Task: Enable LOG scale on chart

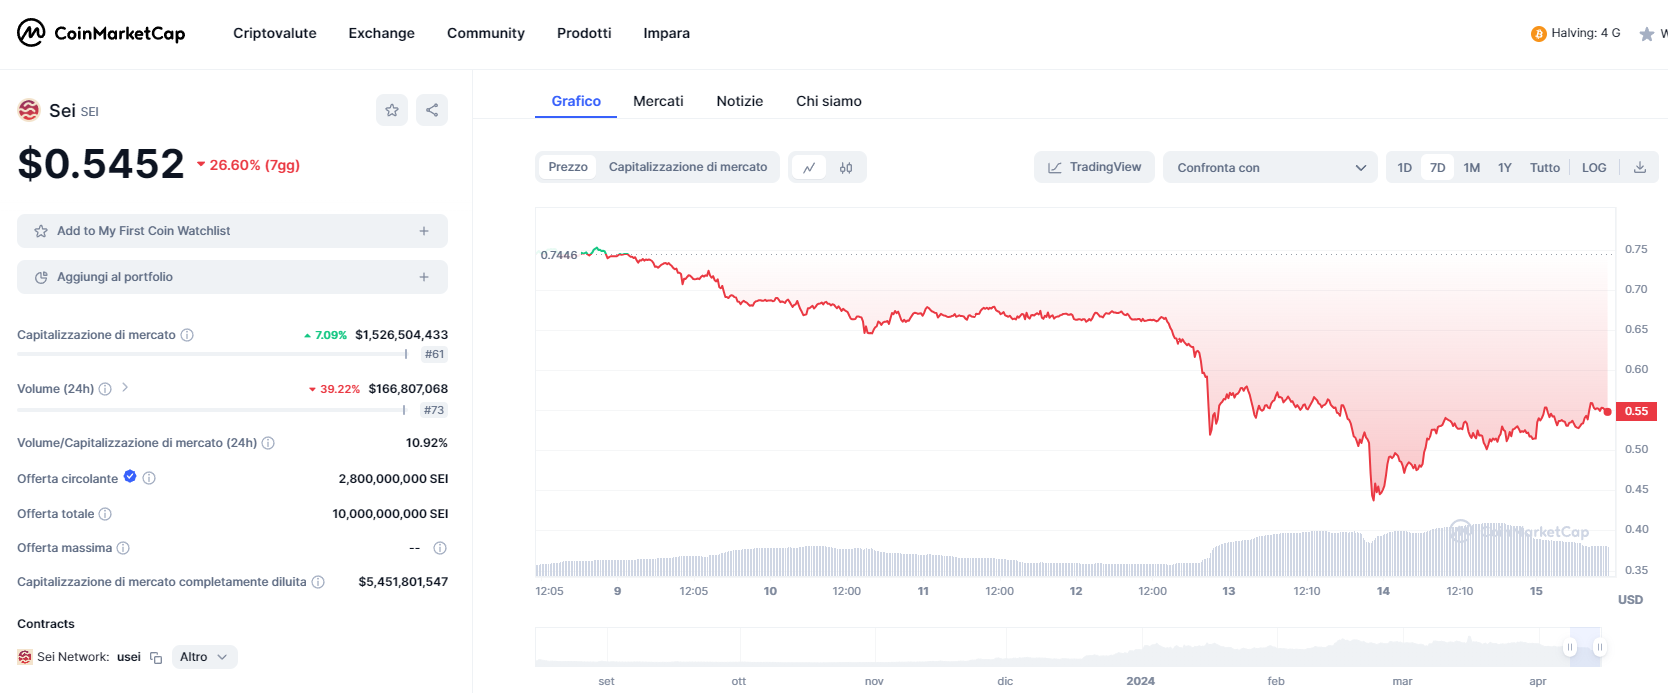Action: (x=1594, y=168)
